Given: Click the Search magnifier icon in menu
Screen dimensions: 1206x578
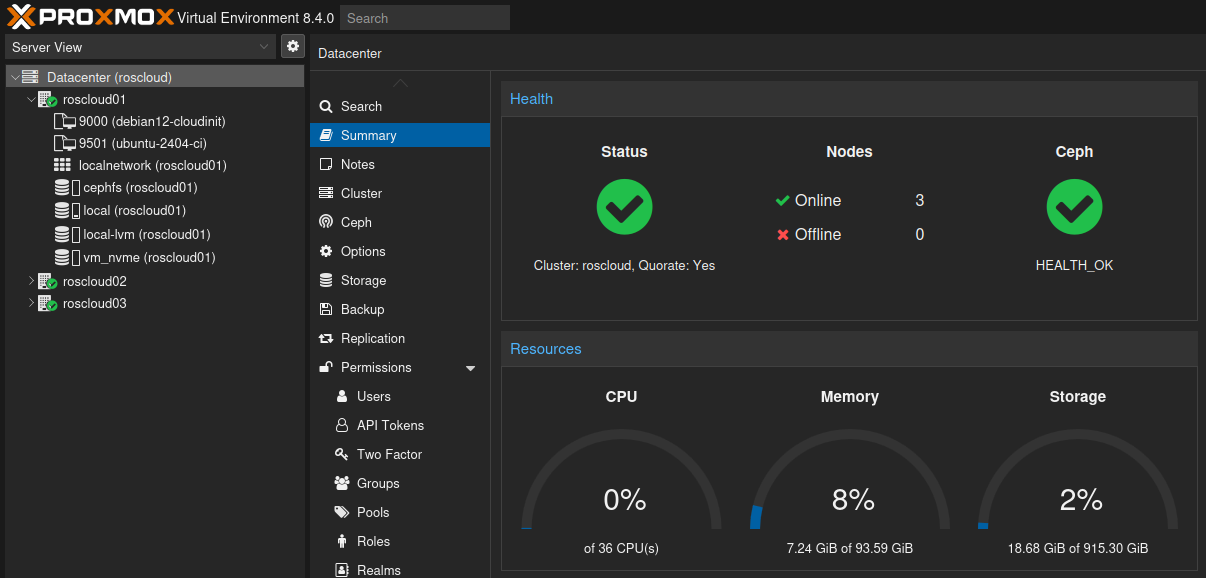Looking at the screenshot, I should [x=325, y=106].
